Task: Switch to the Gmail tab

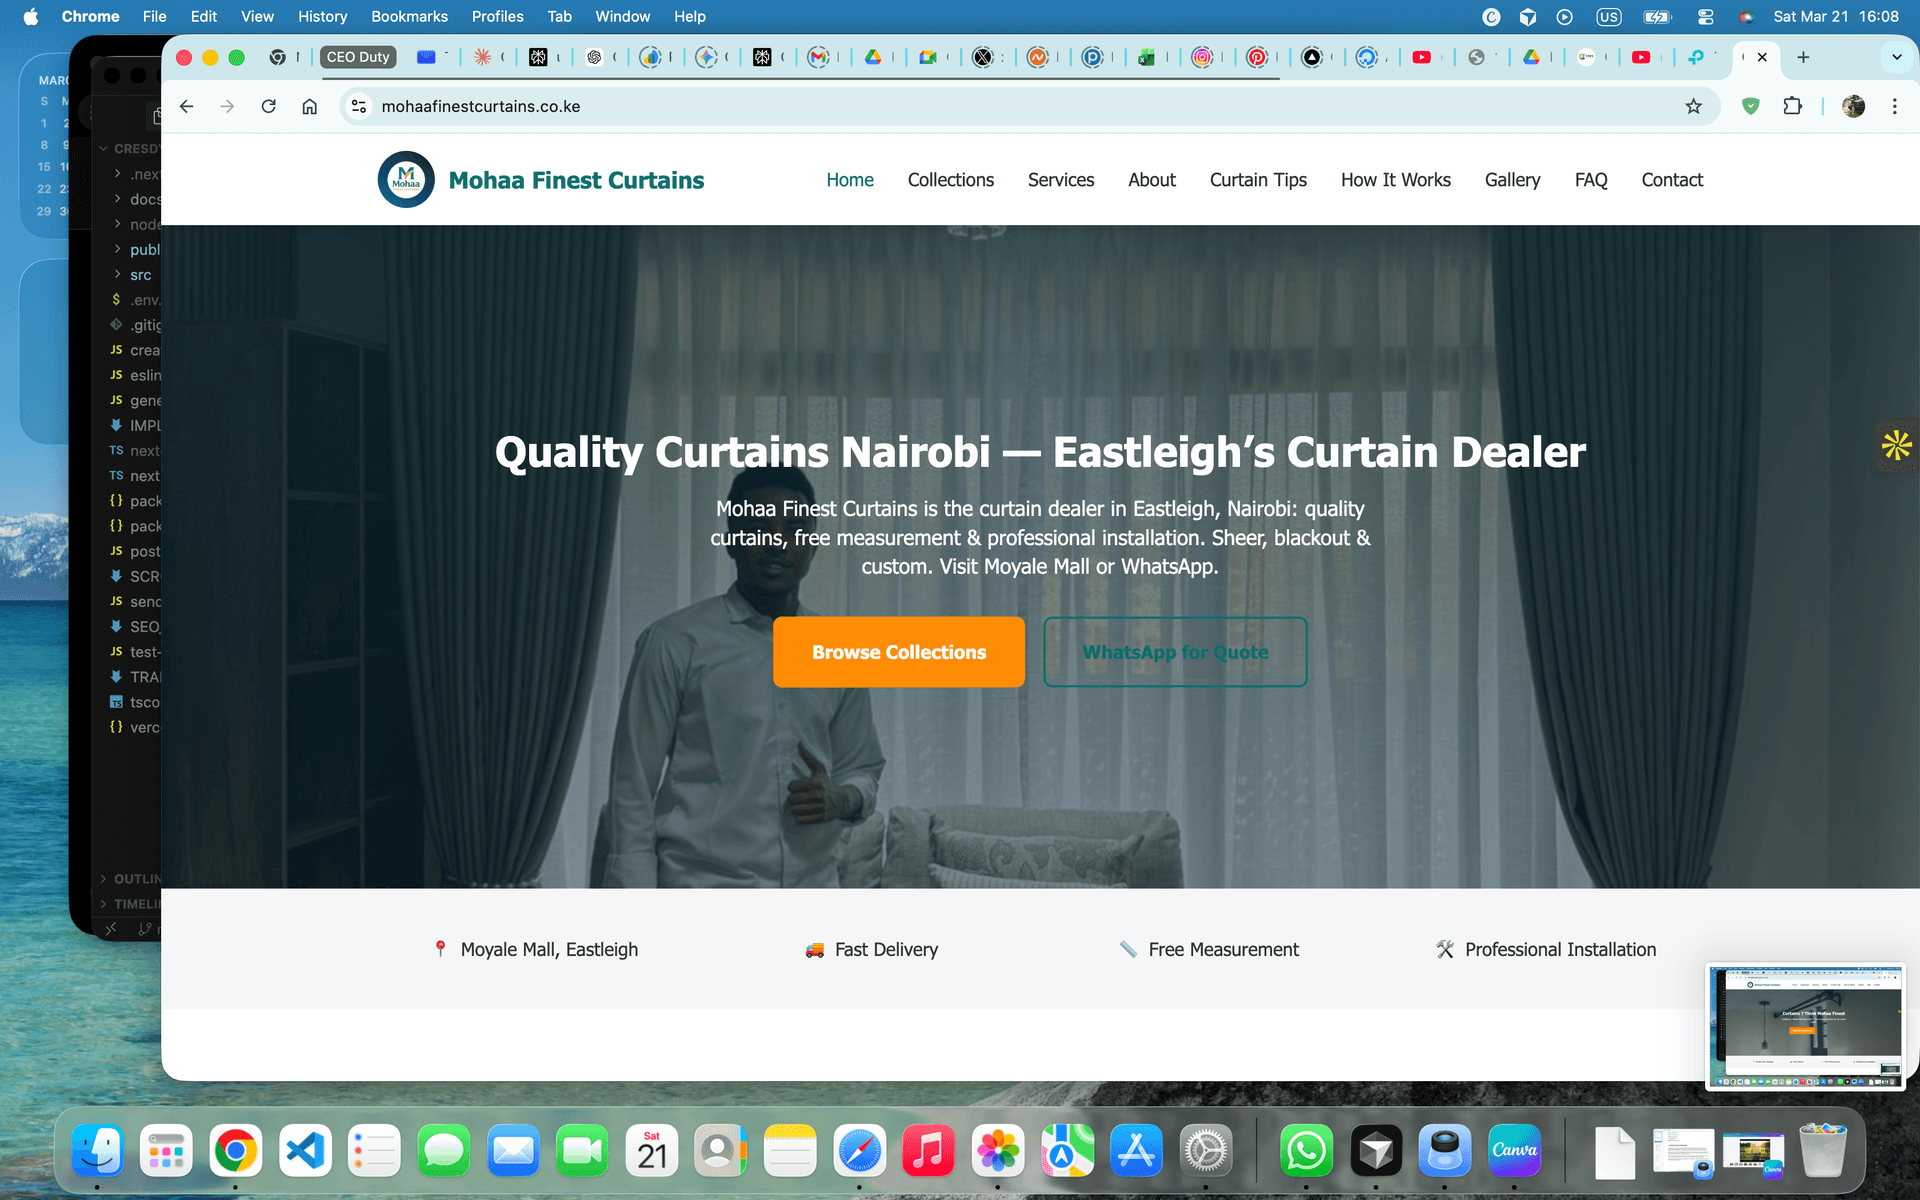Action: coord(819,57)
